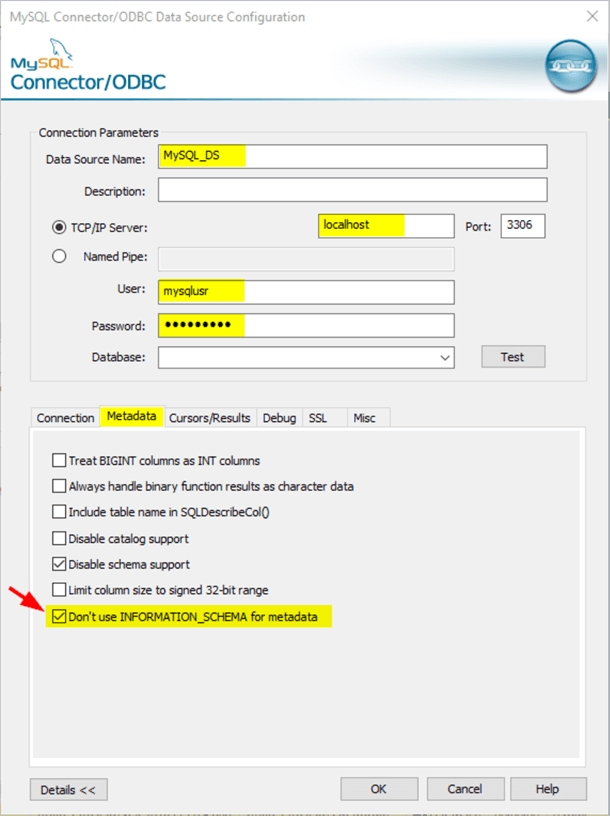Image resolution: width=610 pixels, height=816 pixels.
Task: Click the Test connection button
Action: [x=513, y=357]
